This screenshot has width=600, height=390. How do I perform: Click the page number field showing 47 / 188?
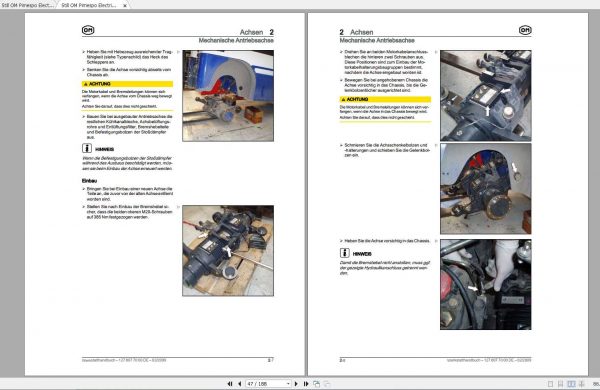[266, 383]
